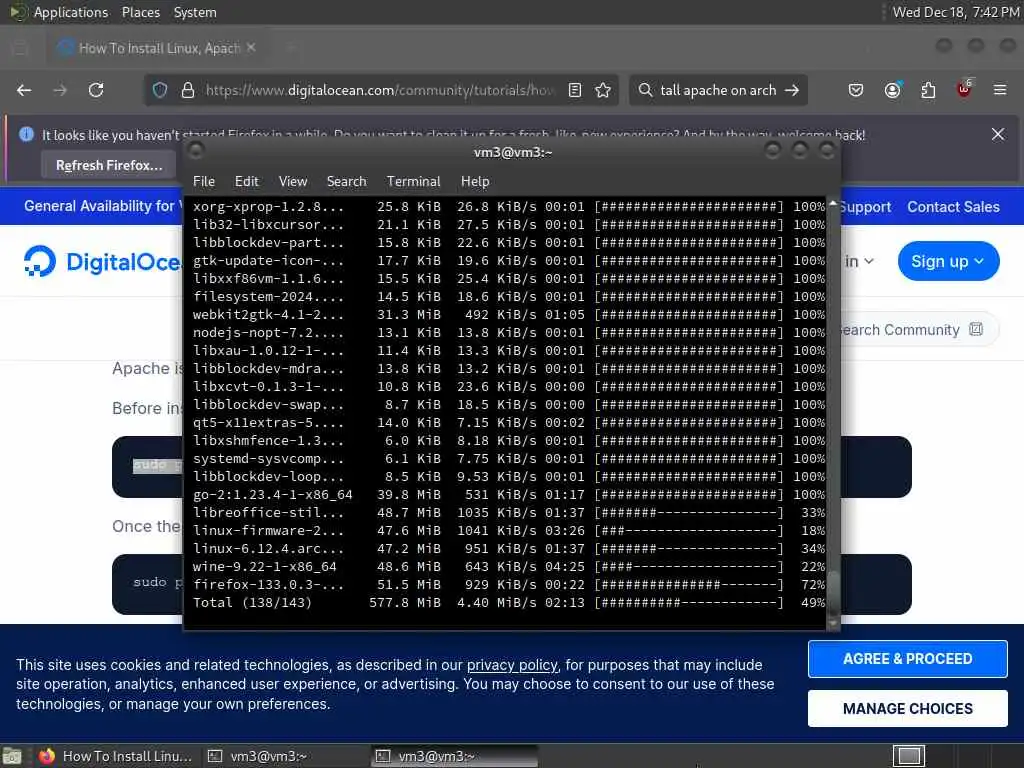Open the Places menu
The height and width of the screenshot is (768, 1024).
pyautogui.click(x=140, y=12)
